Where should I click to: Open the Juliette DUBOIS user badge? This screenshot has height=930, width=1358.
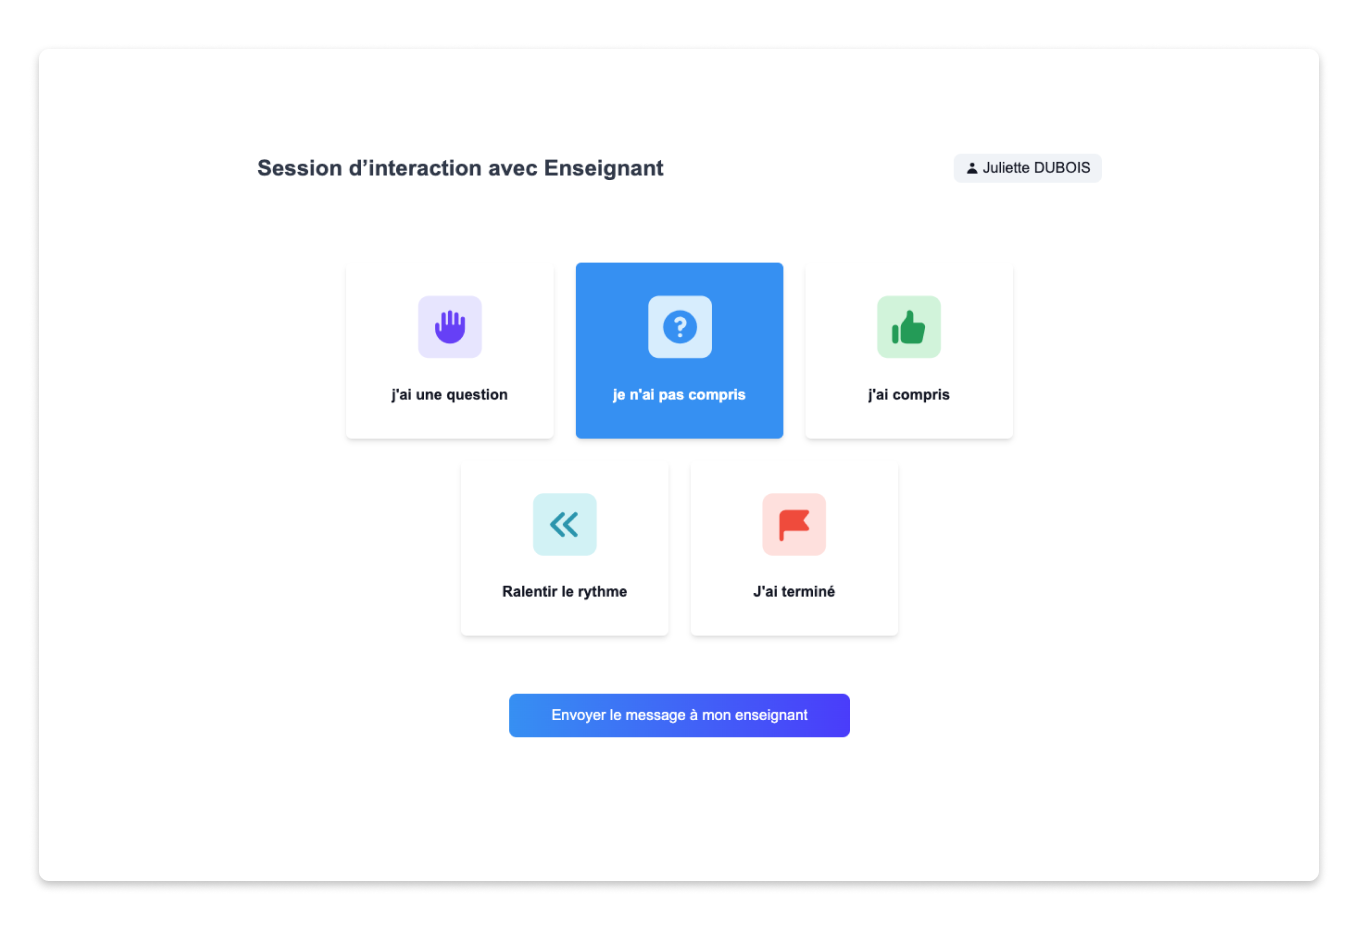click(x=1028, y=168)
